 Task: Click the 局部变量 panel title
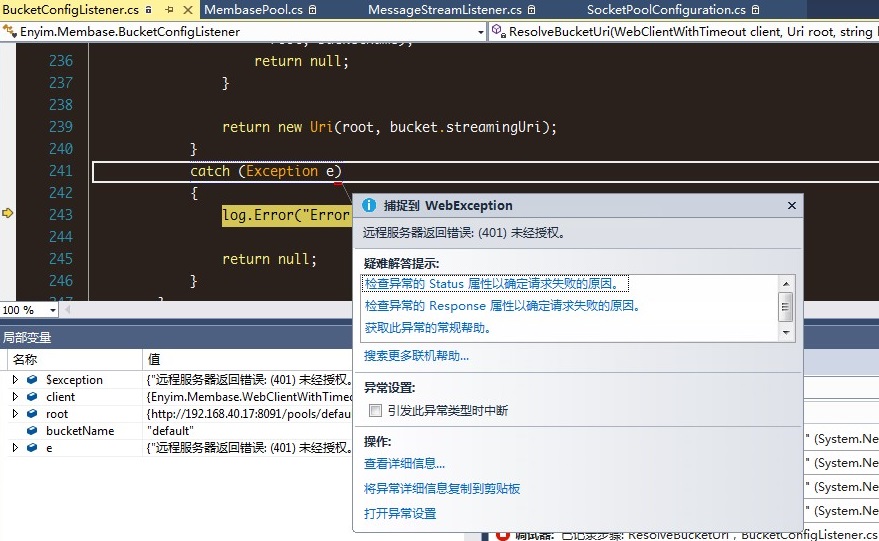coord(27,337)
